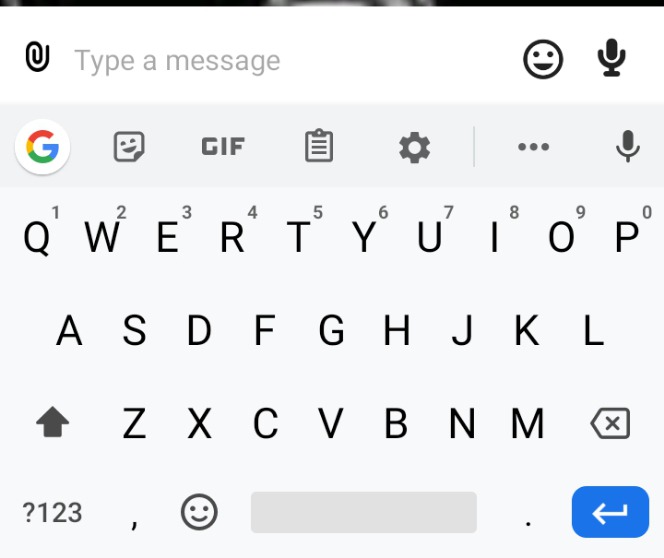Tap the voice message microphone icon
Viewport: 664px width, 558px height.
611,58
